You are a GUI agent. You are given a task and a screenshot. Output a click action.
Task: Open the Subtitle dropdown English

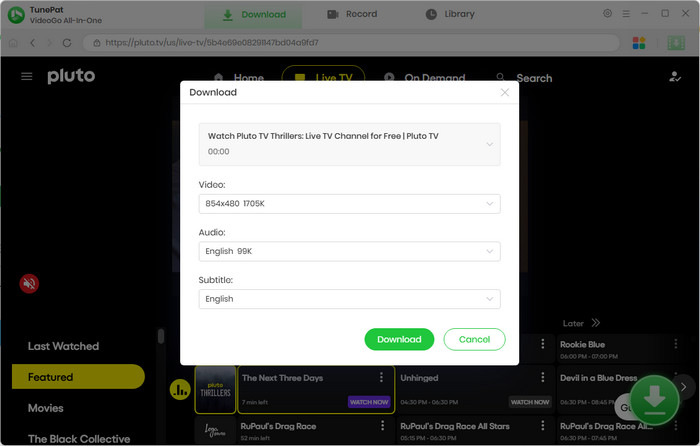pyautogui.click(x=350, y=299)
